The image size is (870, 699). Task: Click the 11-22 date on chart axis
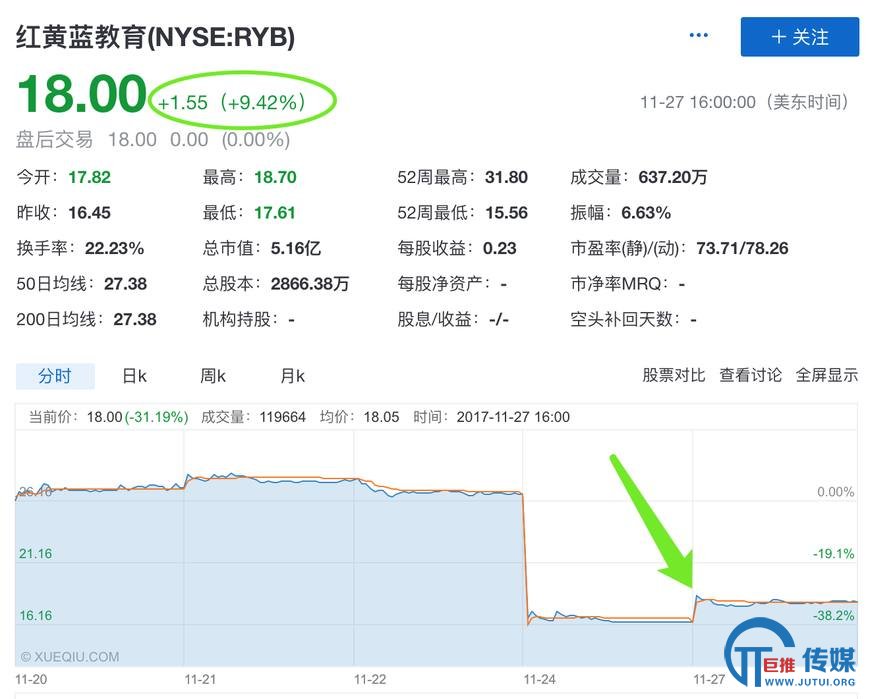(x=370, y=680)
